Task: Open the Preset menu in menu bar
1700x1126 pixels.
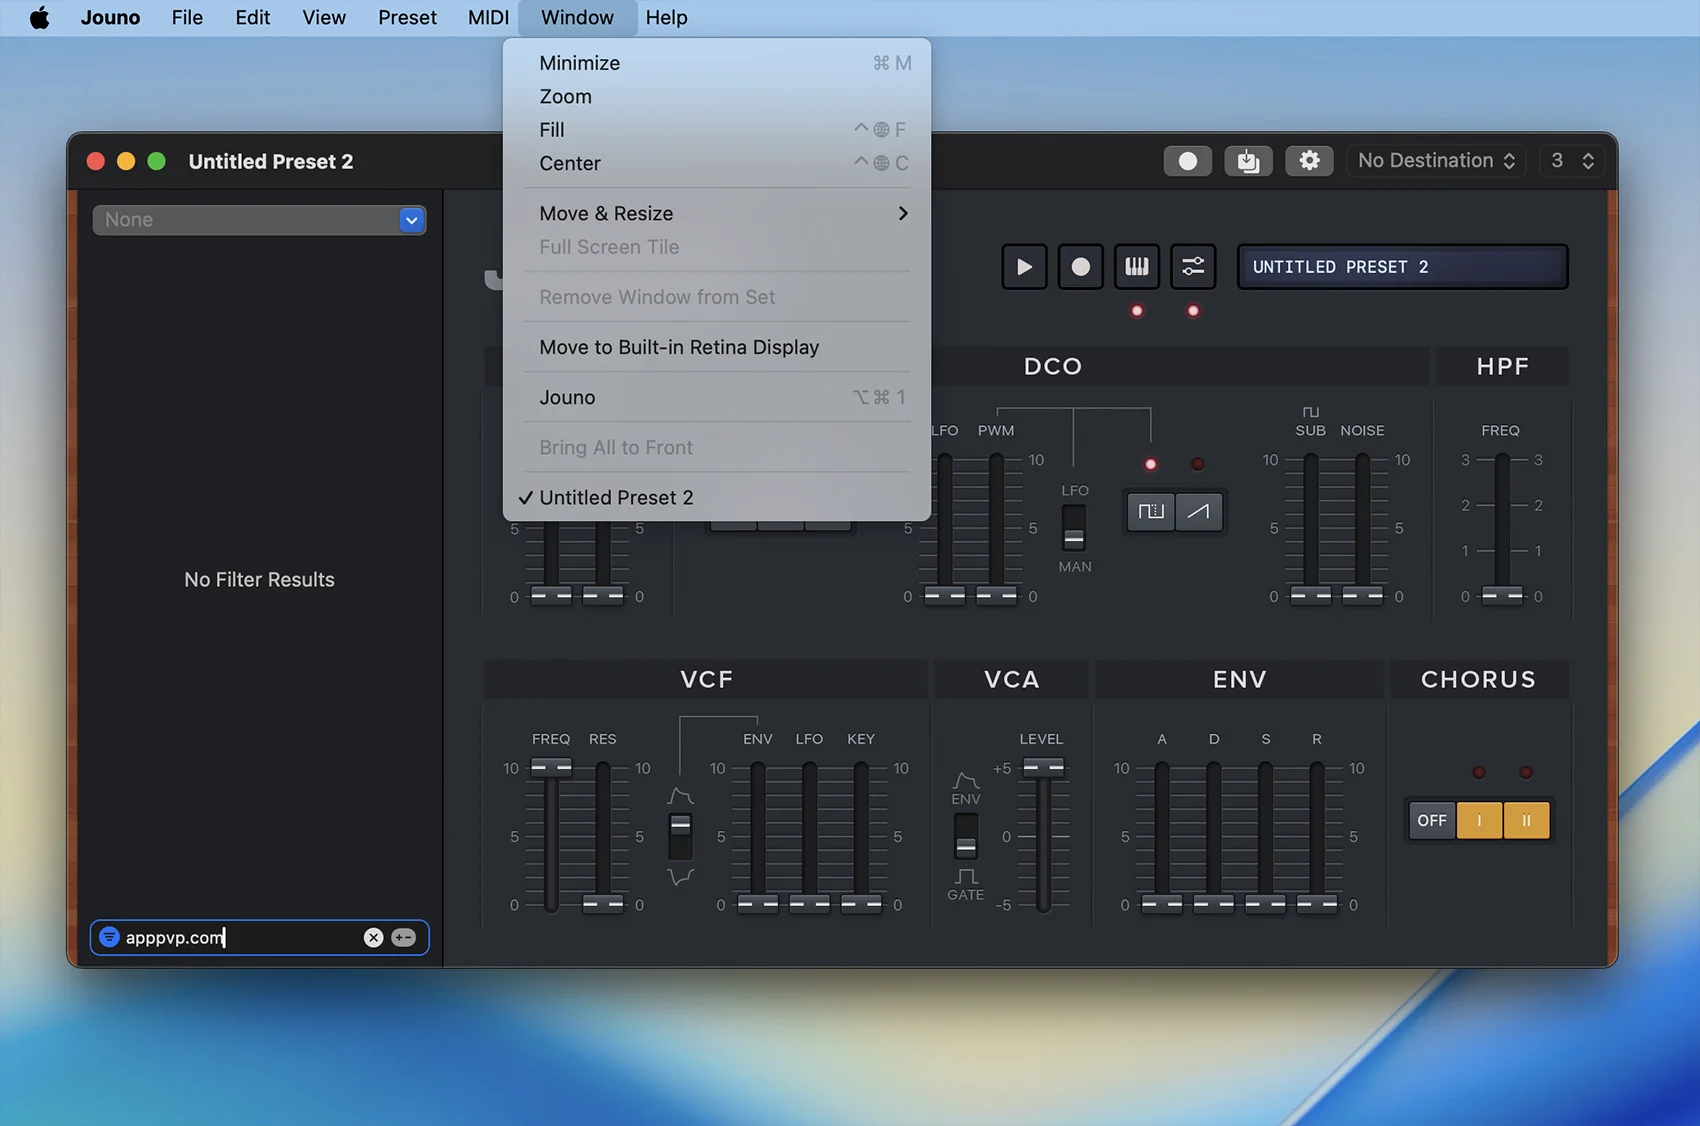Action: [407, 17]
